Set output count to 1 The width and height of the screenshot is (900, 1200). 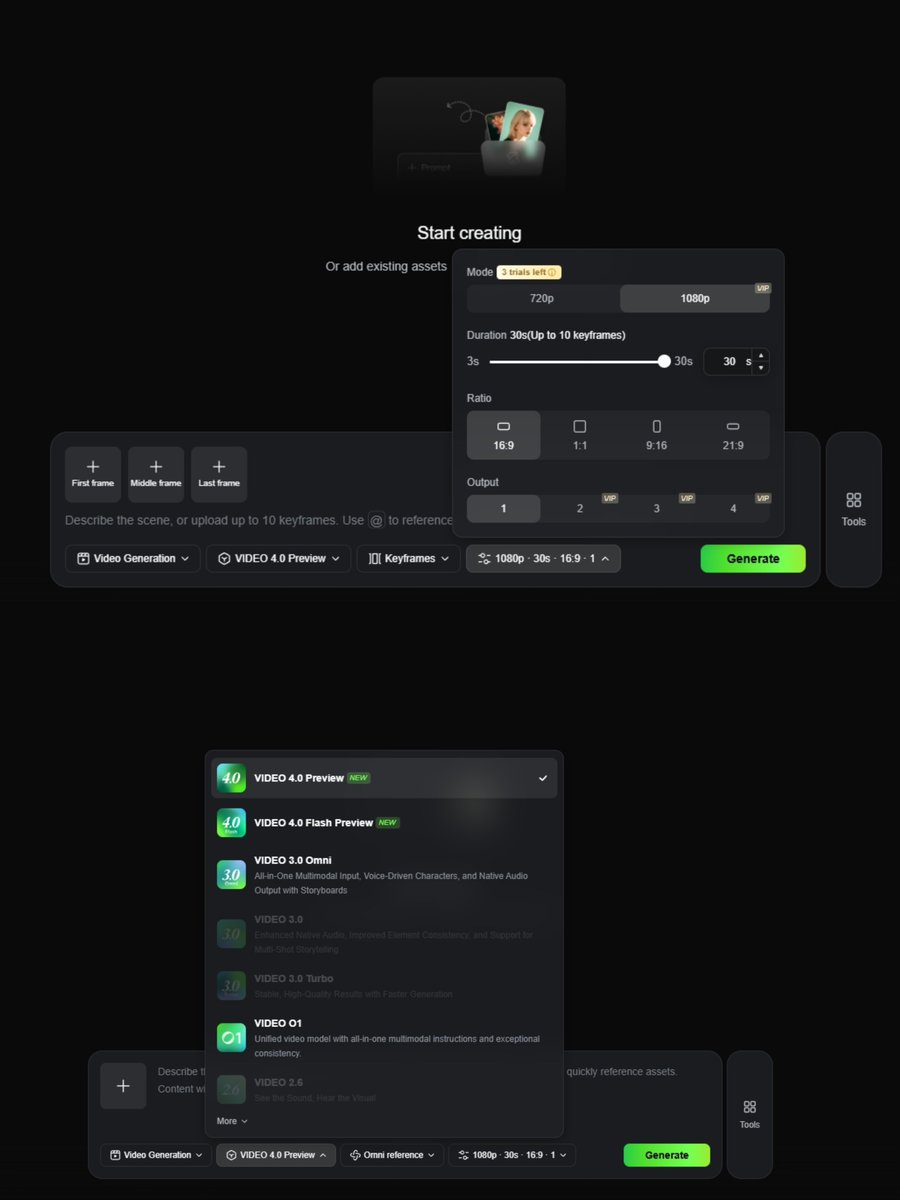504,509
